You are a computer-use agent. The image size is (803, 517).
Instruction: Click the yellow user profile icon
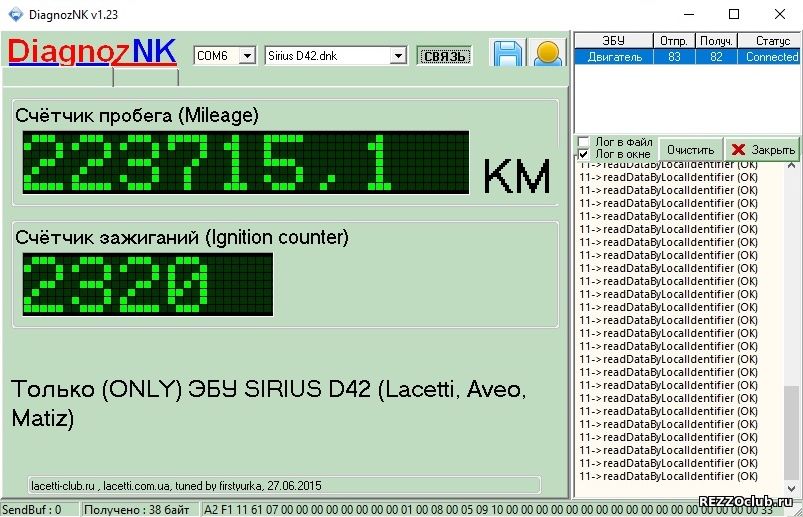(547, 53)
